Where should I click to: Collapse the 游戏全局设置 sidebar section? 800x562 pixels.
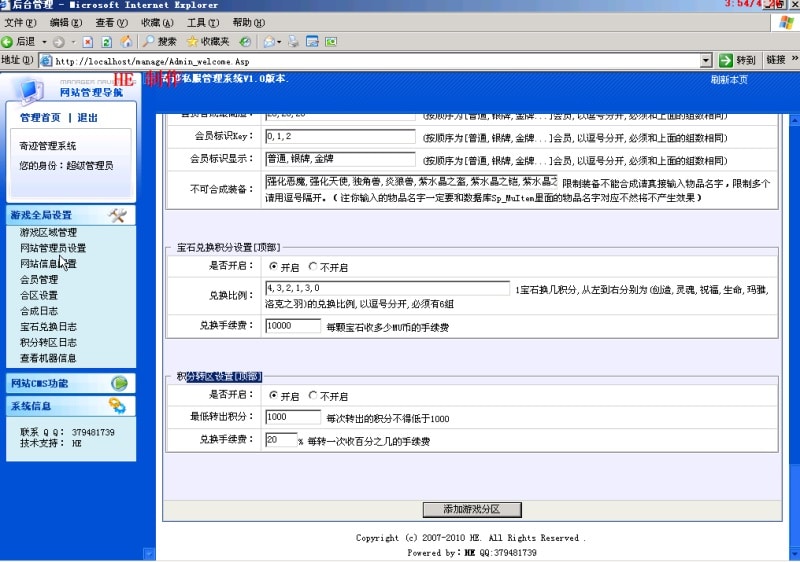[x=67, y=215]
